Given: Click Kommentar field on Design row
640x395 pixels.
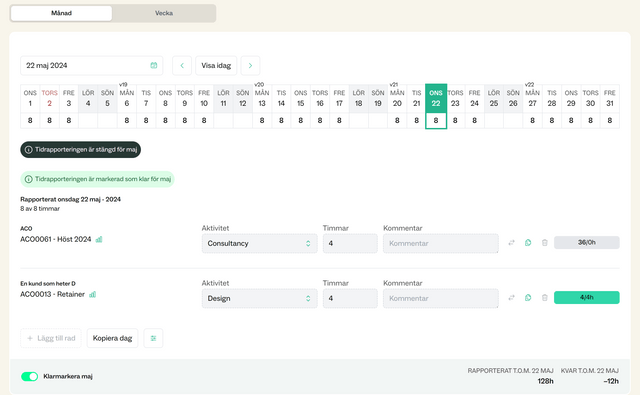Looking at the screenshot, I should pos(441,299).
